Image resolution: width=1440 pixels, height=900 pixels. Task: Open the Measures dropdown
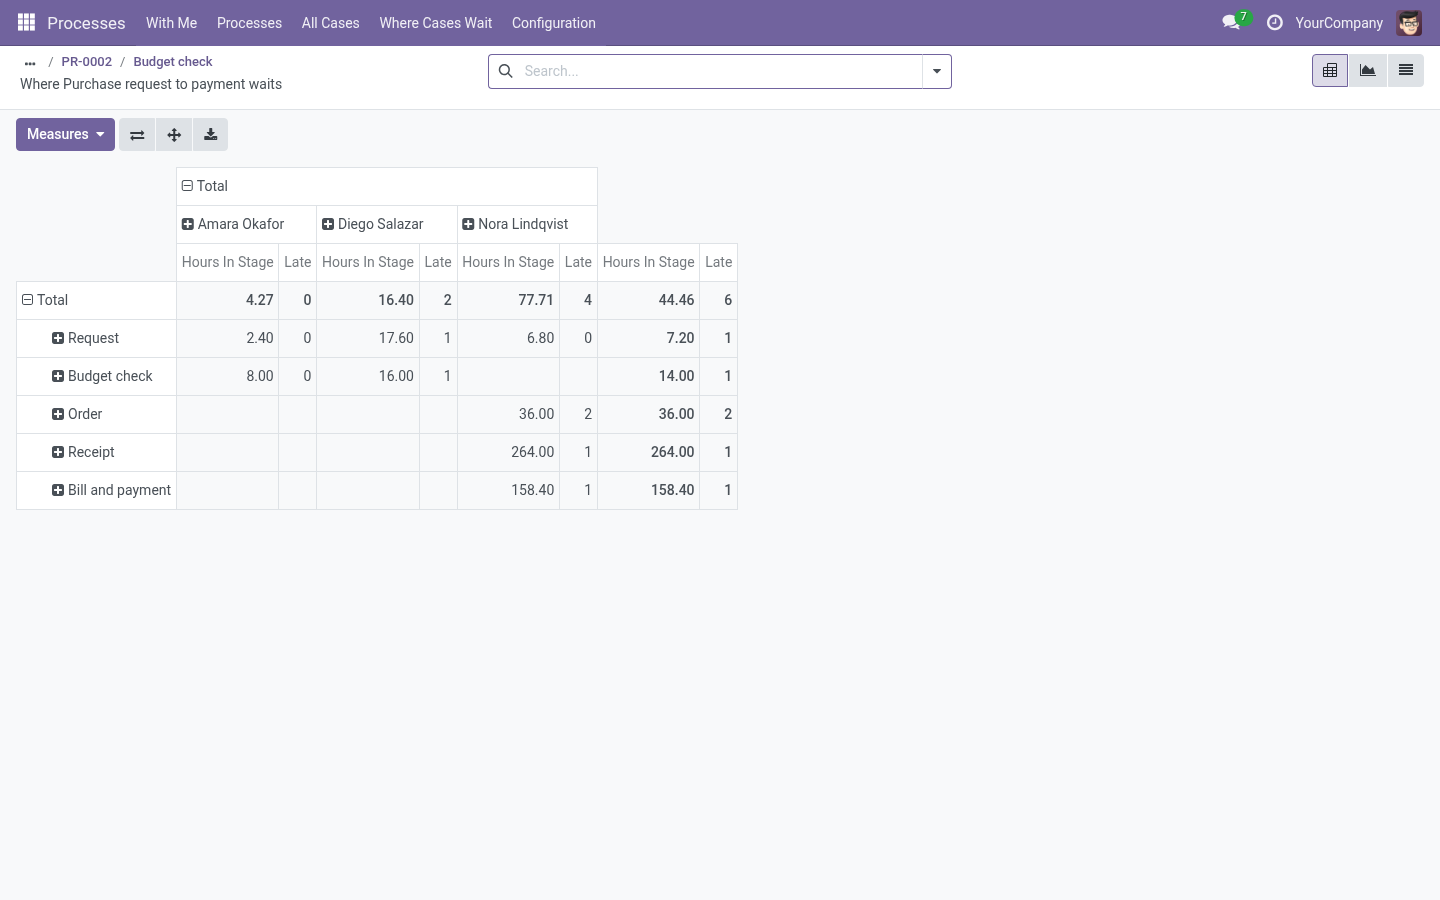coord(65,135)
